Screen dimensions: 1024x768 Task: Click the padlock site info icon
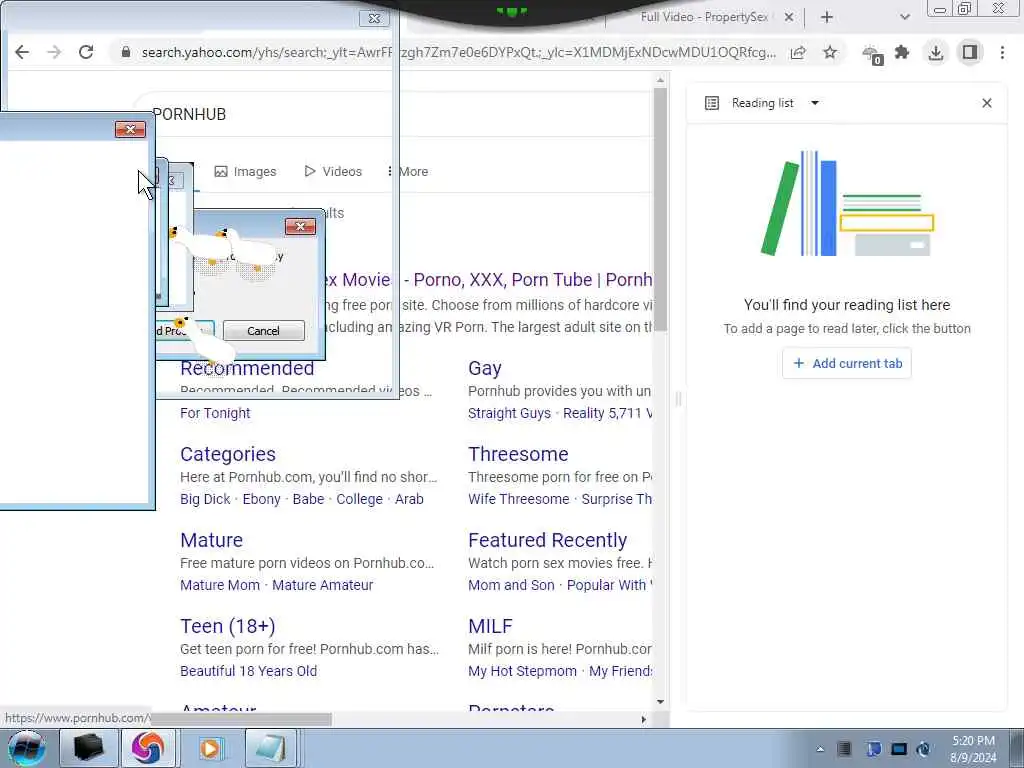pyautogui.click(x=126, y=52)
